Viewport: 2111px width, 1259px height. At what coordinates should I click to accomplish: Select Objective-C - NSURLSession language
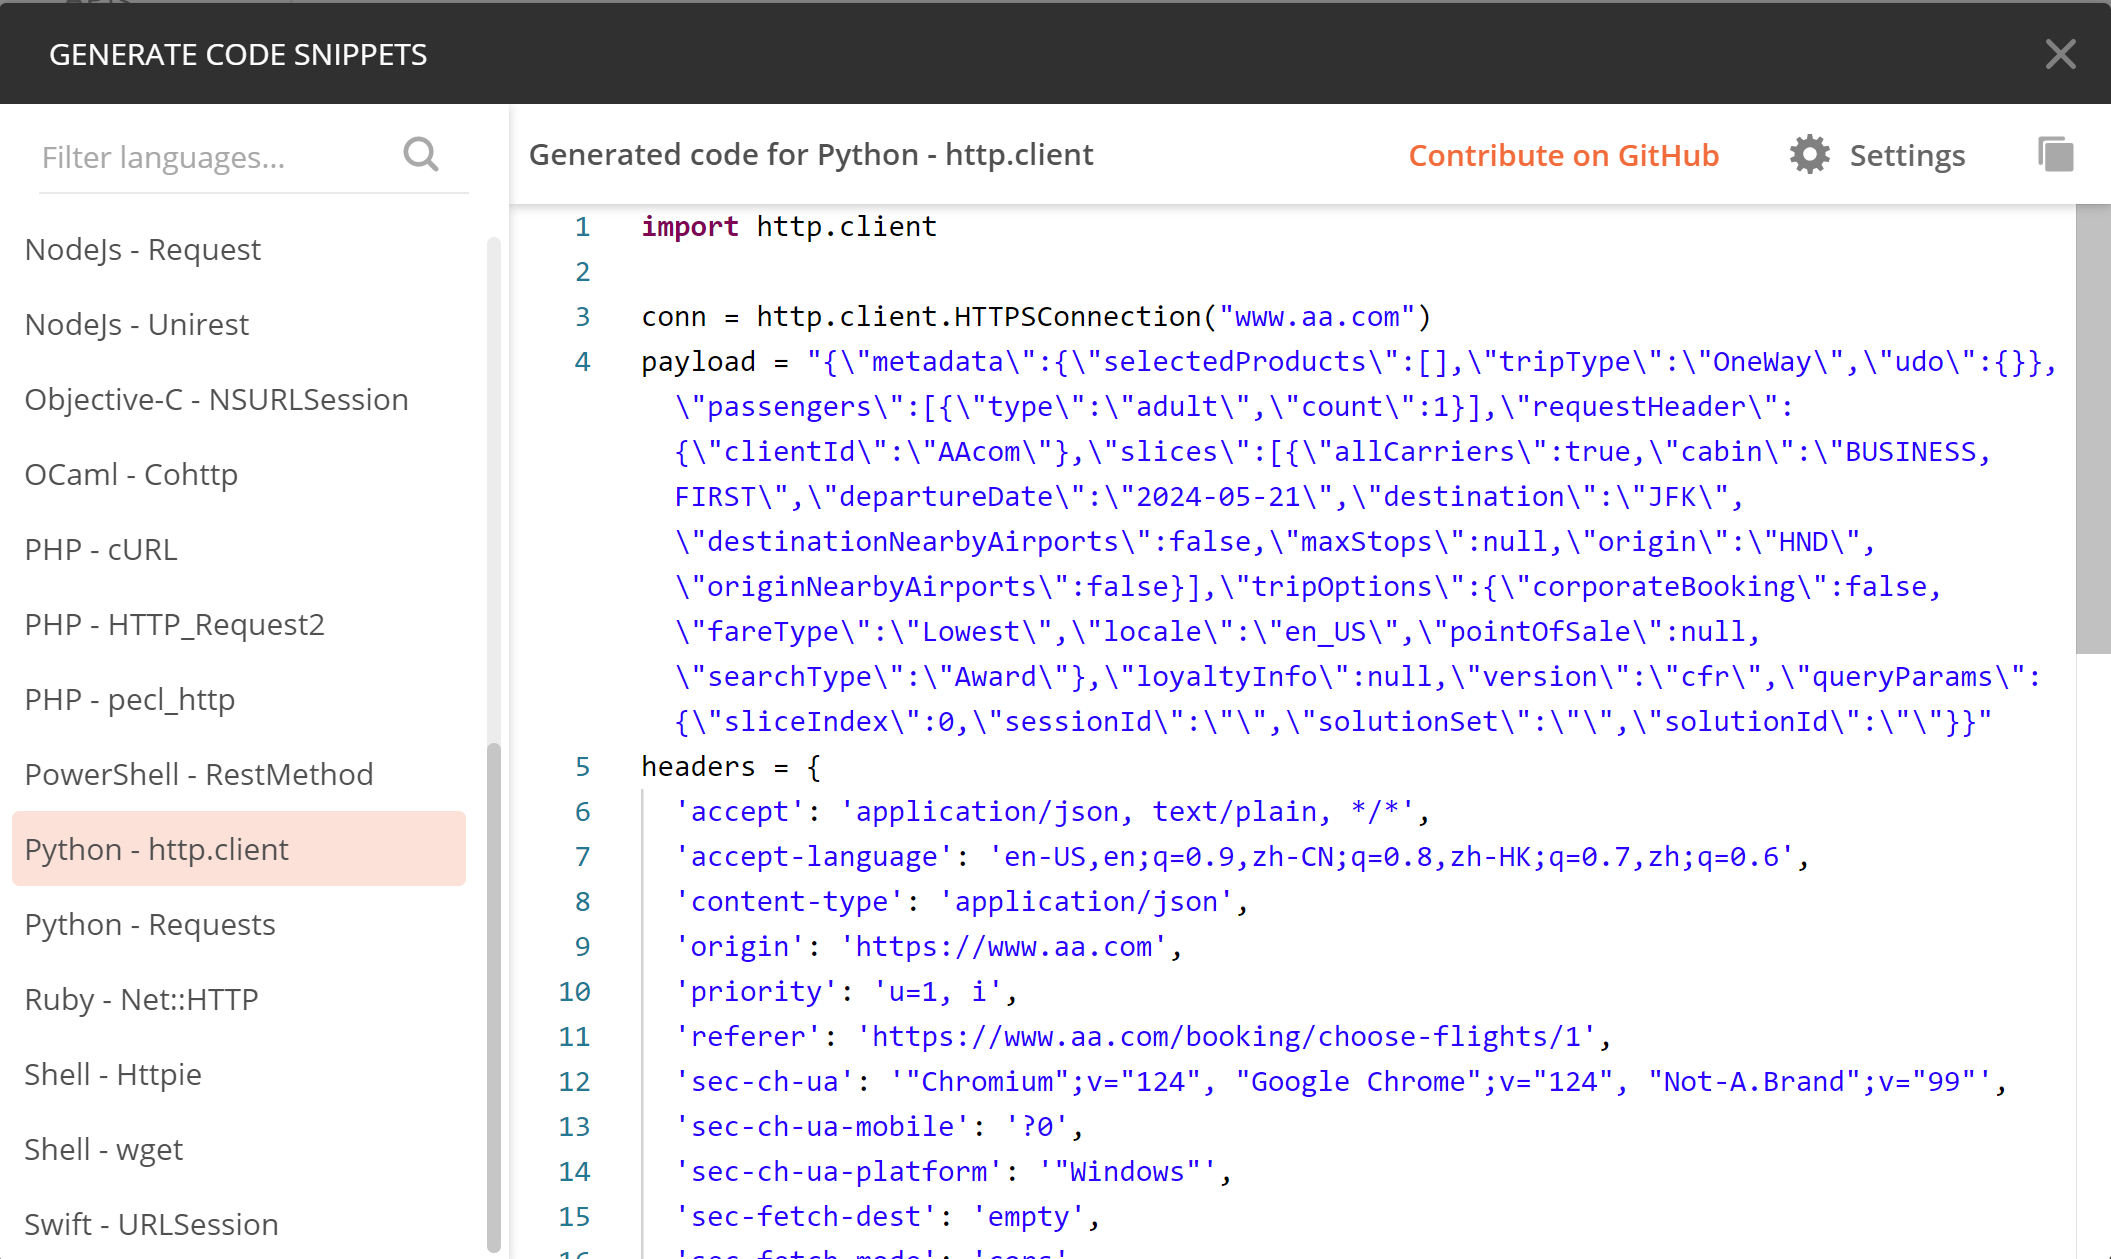(x=239, y=399)
